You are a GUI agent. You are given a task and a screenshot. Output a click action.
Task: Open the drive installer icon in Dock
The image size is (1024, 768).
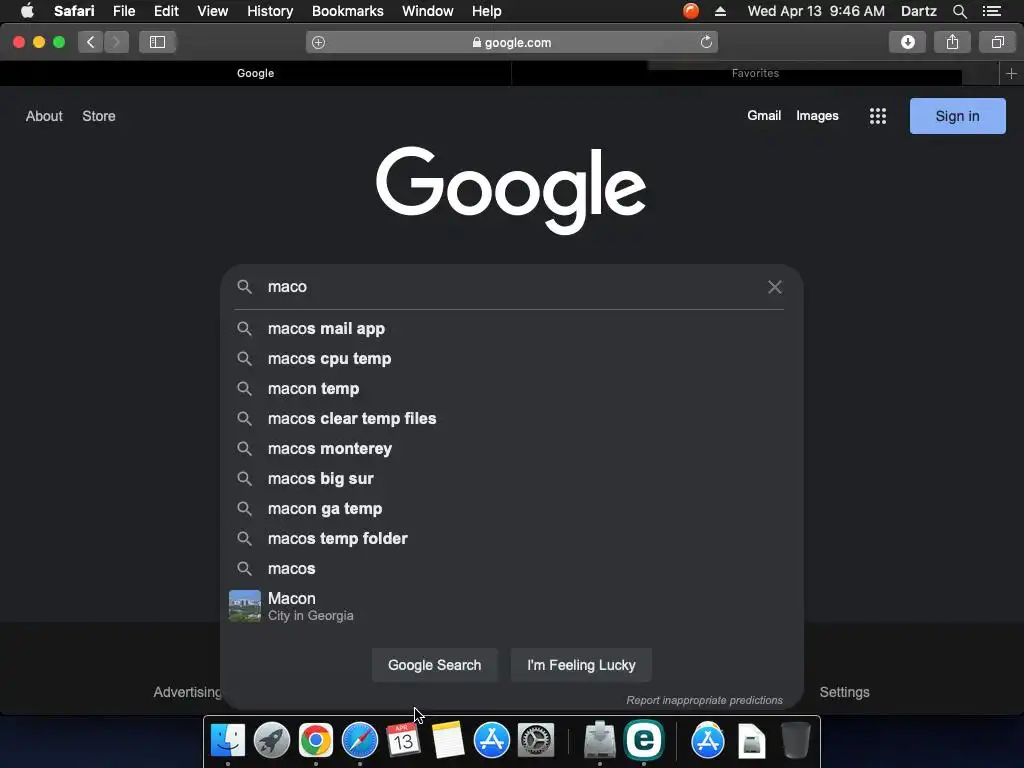pyautogui.click(x=600, y=741)
